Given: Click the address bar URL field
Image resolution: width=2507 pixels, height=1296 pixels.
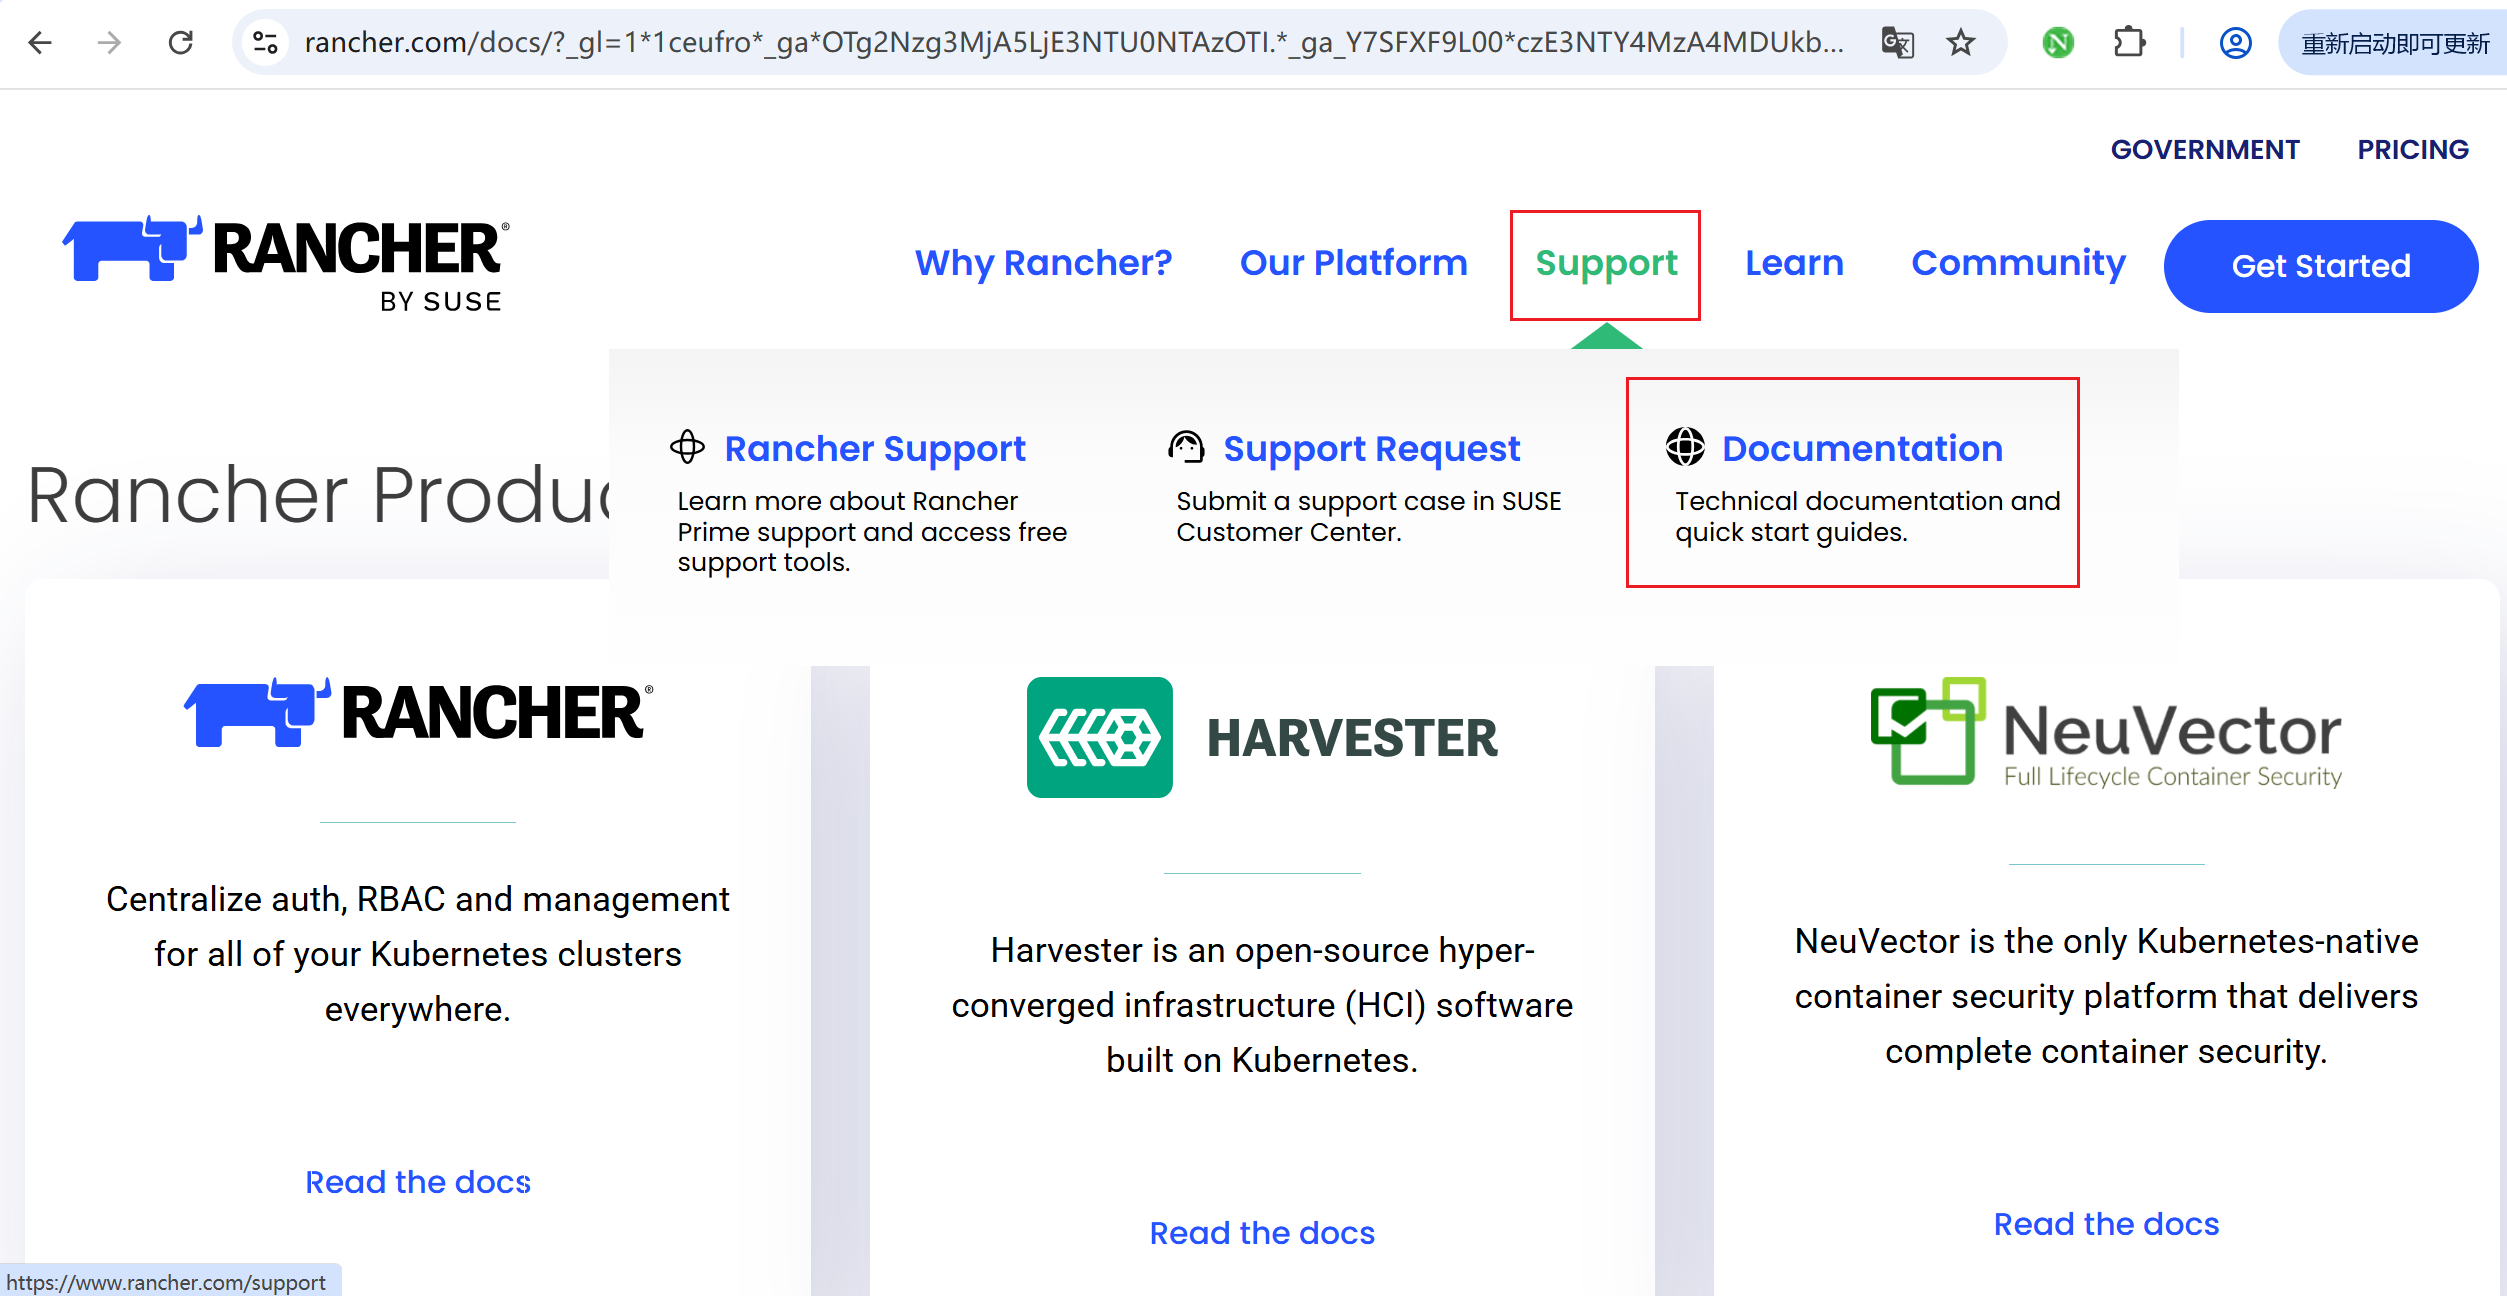Looking at the screenshot, I should tap(1075, 43).
